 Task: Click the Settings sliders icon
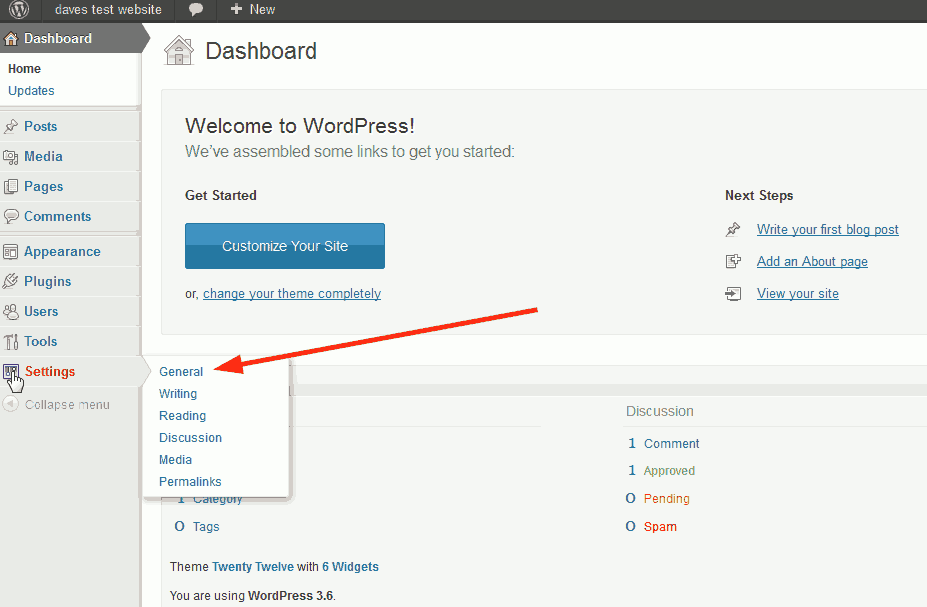(11, 372)
